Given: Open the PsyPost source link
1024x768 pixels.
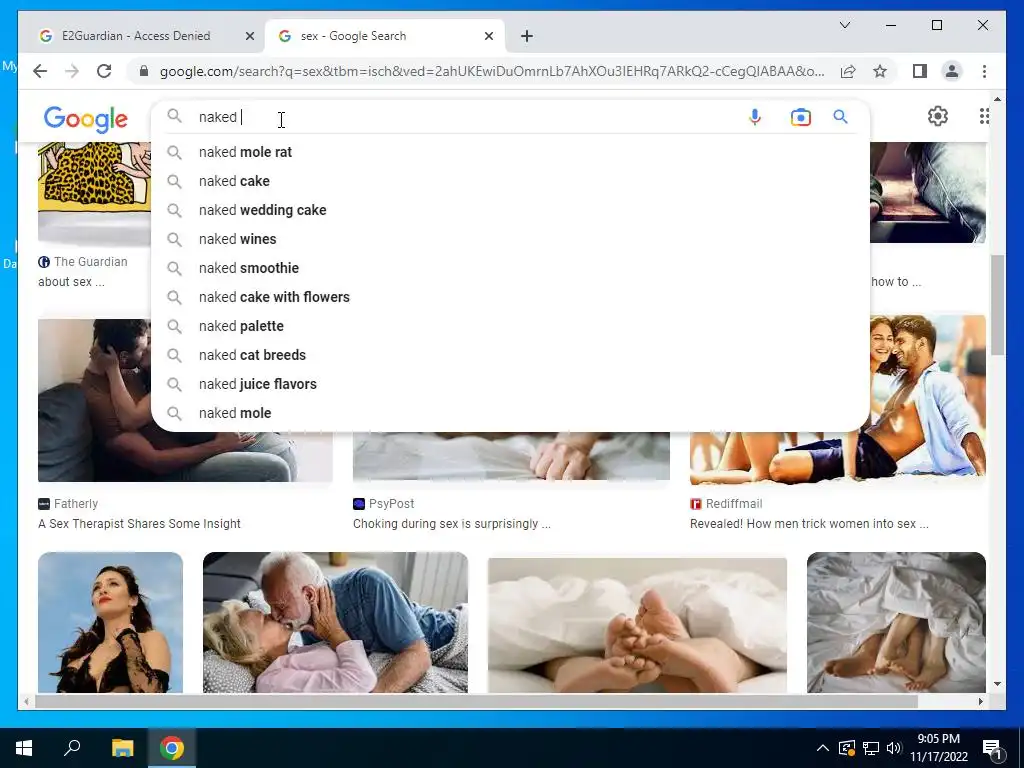Looking at the screenshot, I should click(383, 504).
